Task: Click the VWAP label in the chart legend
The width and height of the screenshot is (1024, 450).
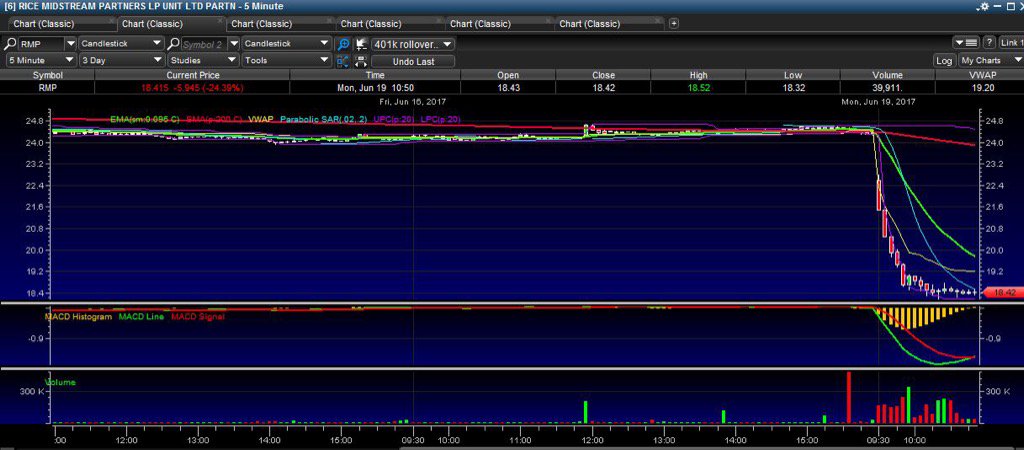Action: point(261,119)
